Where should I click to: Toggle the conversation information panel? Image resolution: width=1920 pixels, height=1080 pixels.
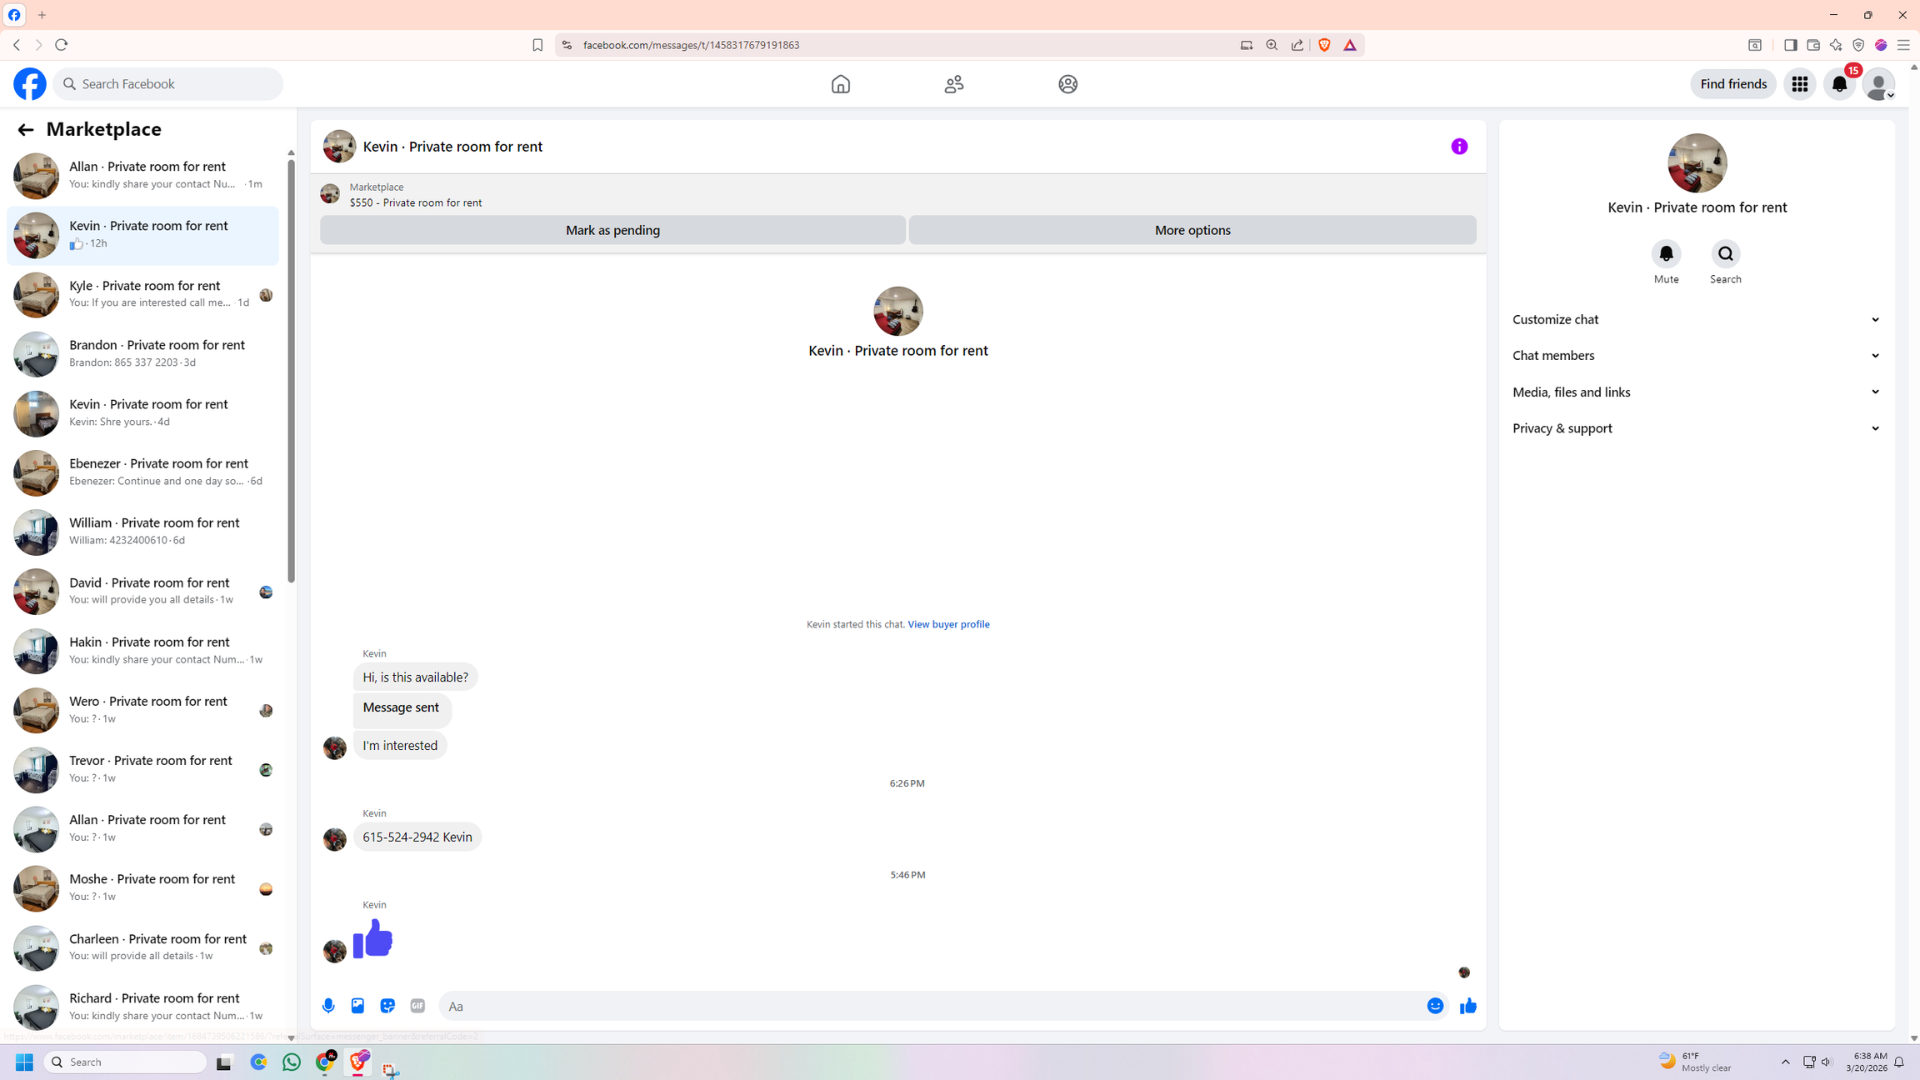click(1459, 147)
